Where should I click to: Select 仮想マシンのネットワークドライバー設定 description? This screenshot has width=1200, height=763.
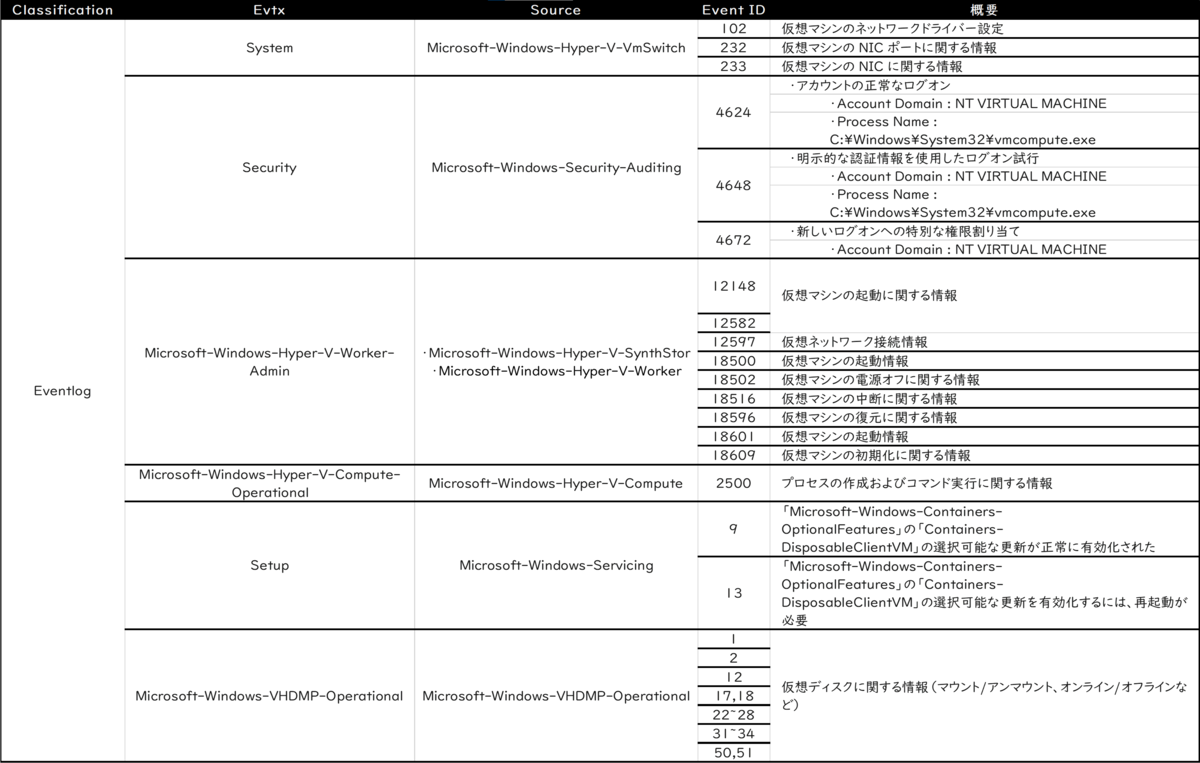tap(892, 29)
